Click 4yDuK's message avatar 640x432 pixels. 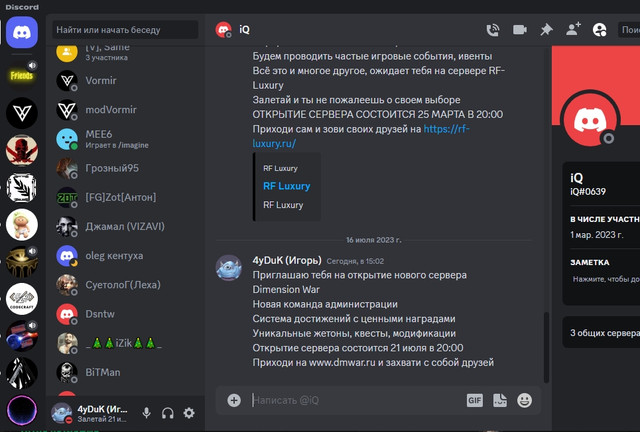(x=229, y=268)
